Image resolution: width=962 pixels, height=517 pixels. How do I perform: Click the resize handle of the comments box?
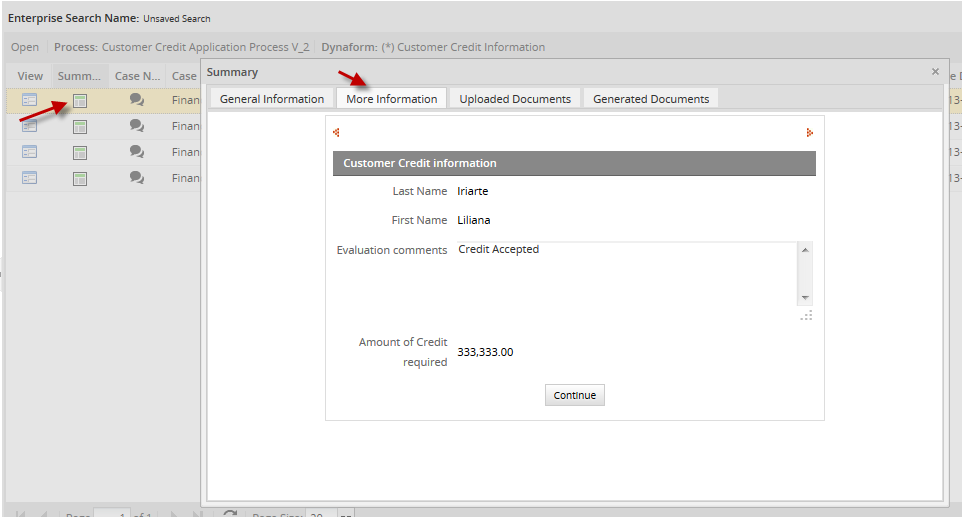pyautogui.click(x=807, y=315)
